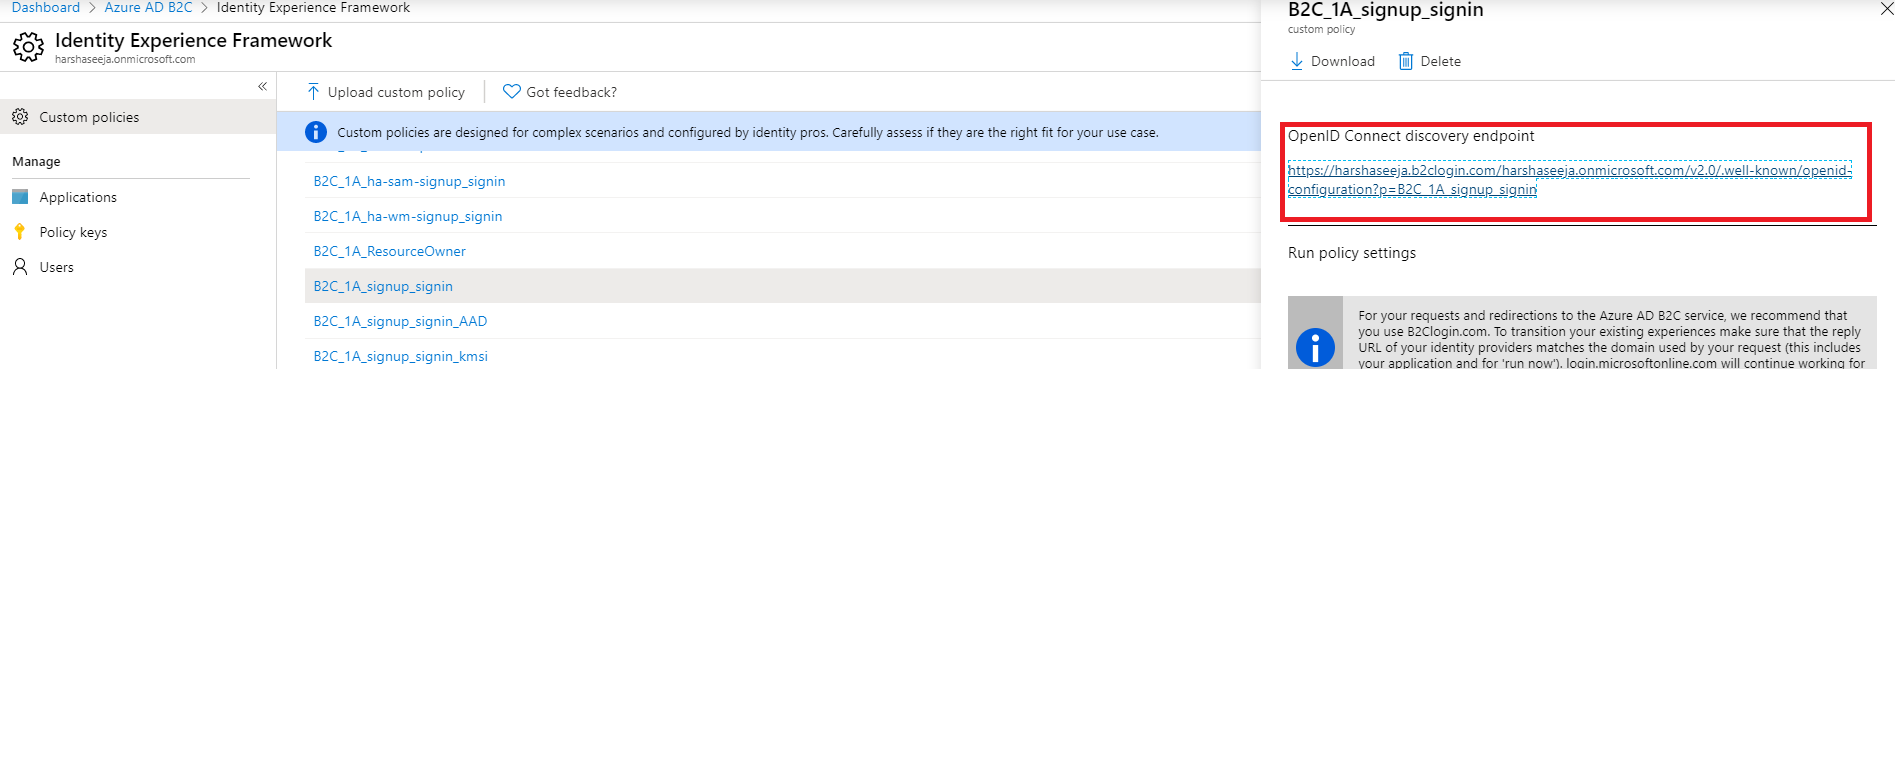The height and width of the screenshot is (763, 1895).
Task: Open Policy keys menu item
Action: tap(73, 232)
